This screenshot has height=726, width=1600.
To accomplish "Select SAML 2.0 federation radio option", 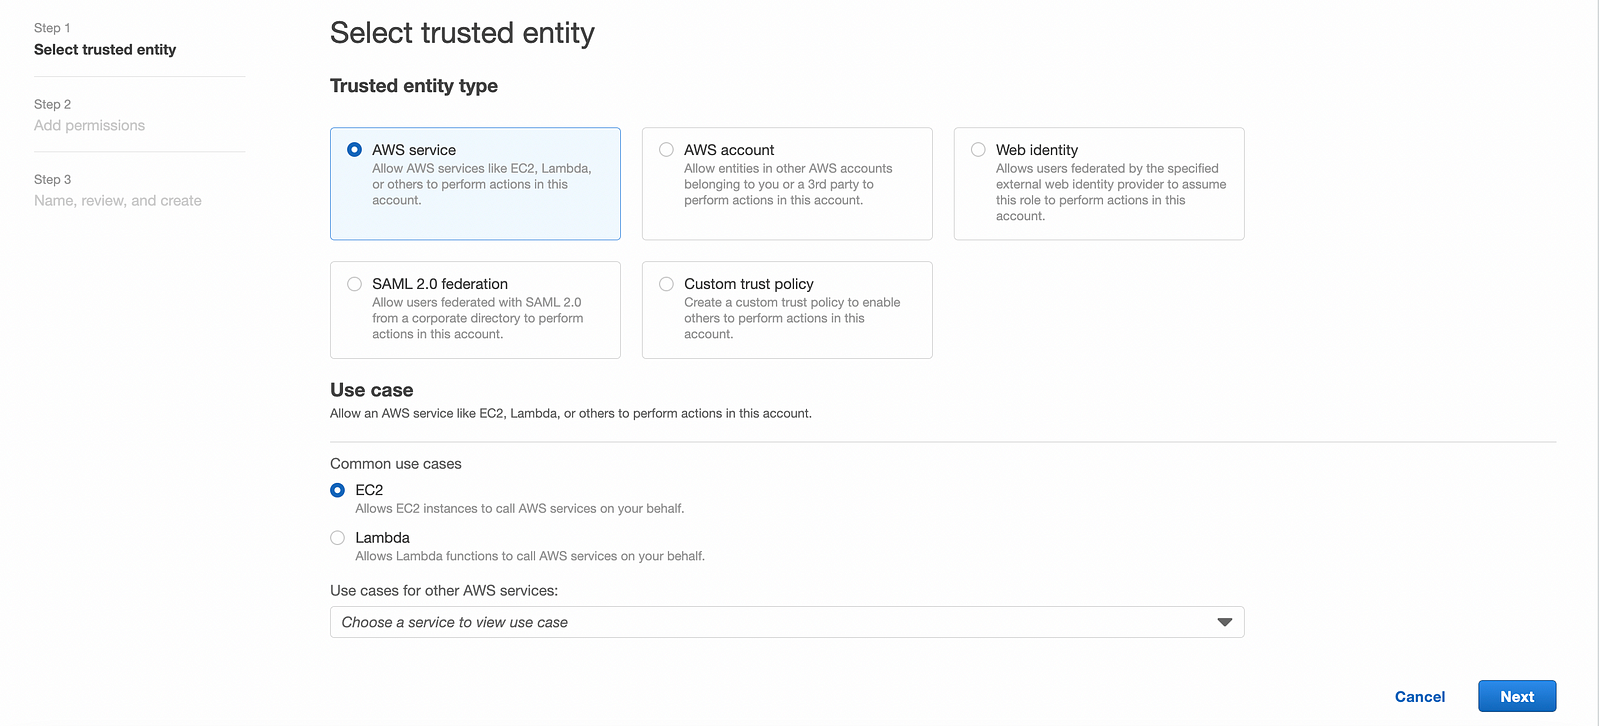I will [354, 284].
